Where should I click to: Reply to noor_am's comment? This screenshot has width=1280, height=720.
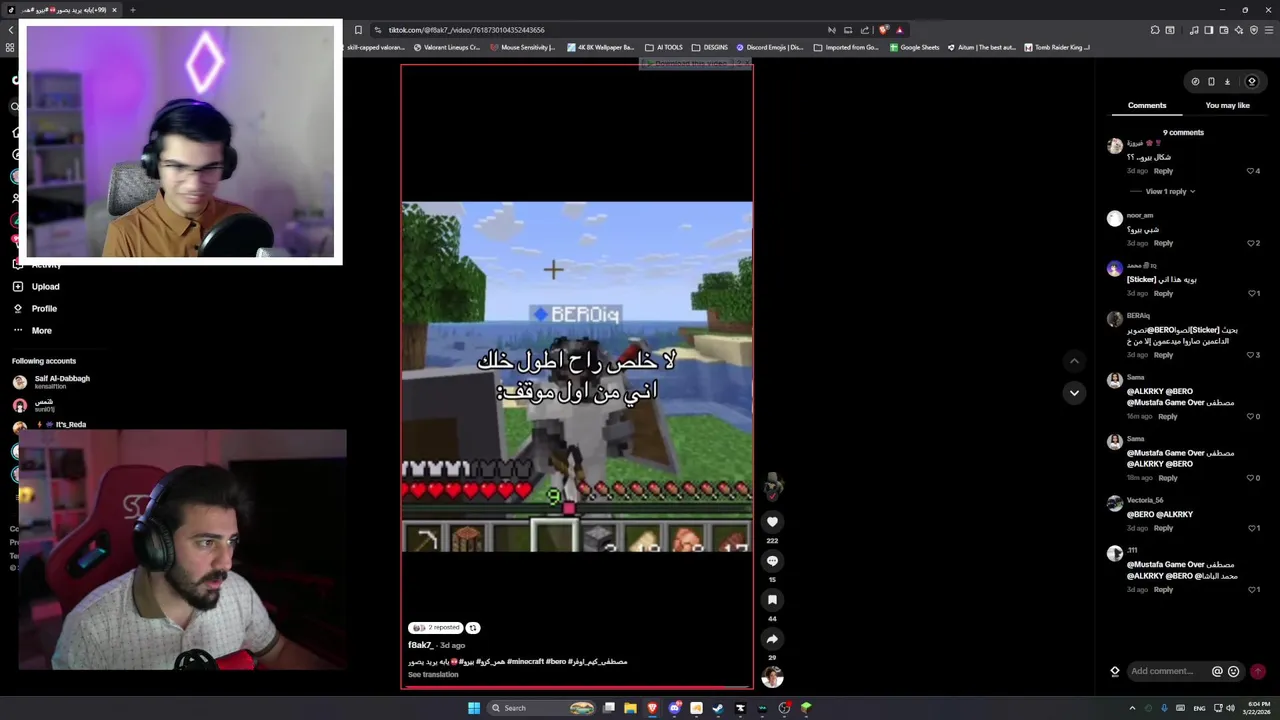[x=1163, y=243]
